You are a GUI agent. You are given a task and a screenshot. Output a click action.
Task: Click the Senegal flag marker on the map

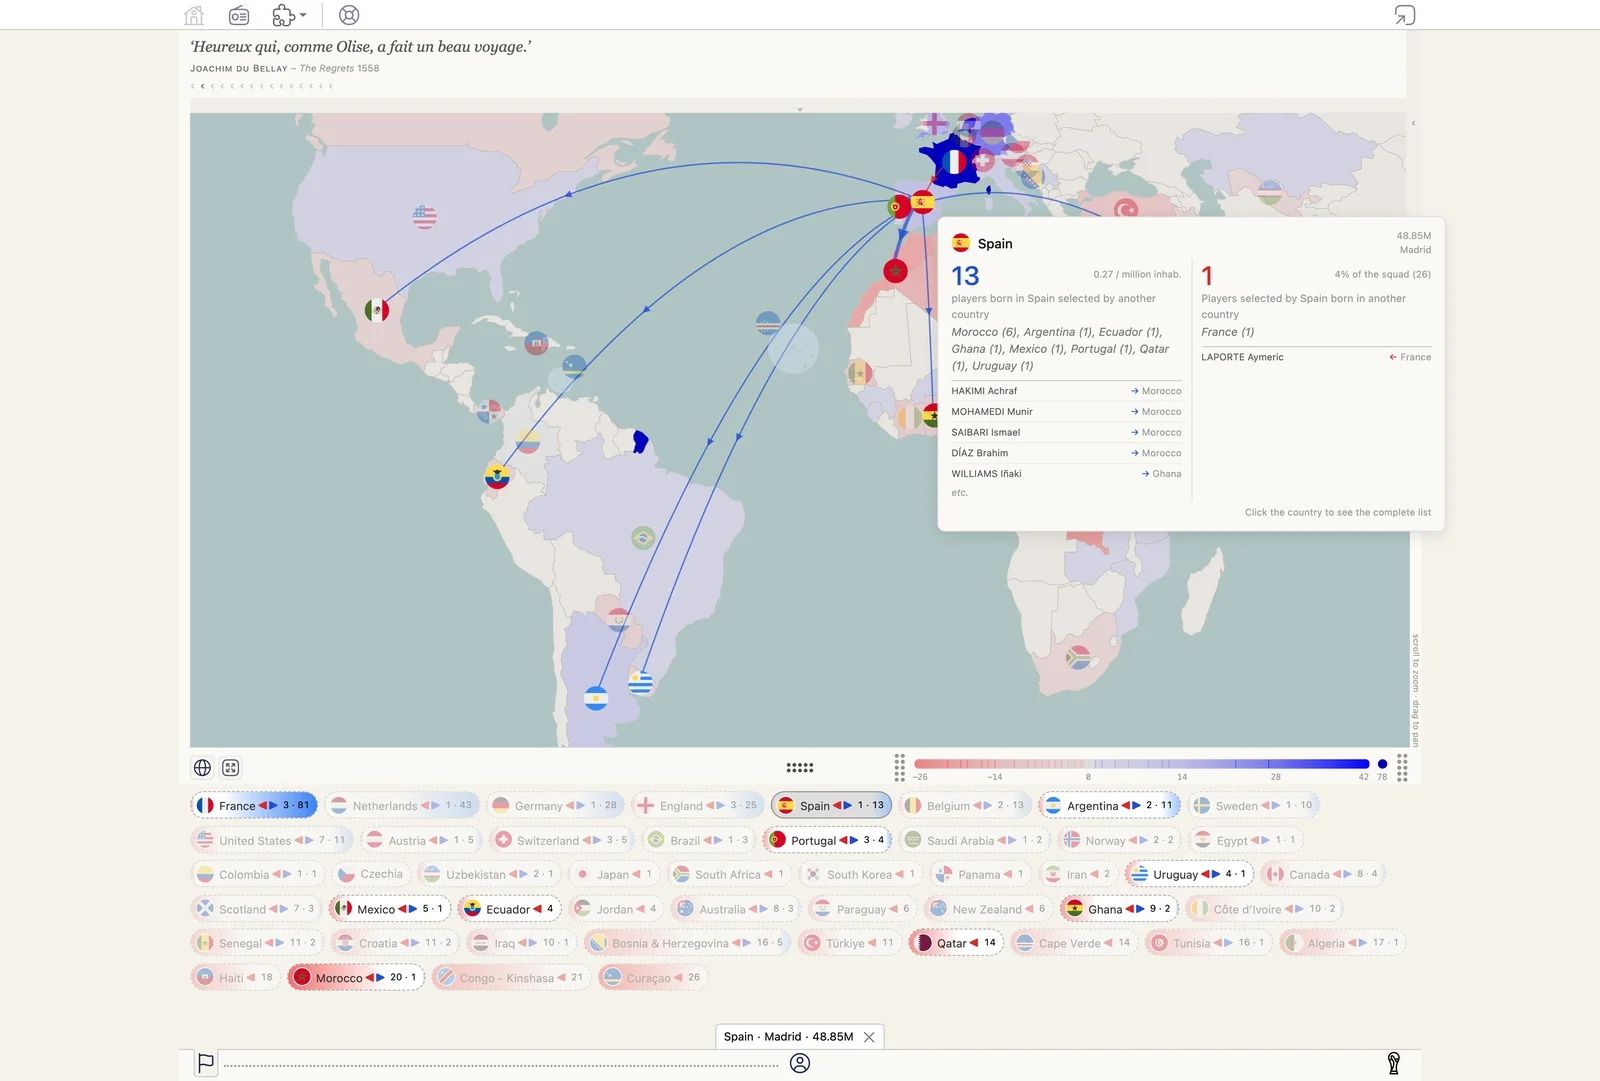(x=859, y=374)
